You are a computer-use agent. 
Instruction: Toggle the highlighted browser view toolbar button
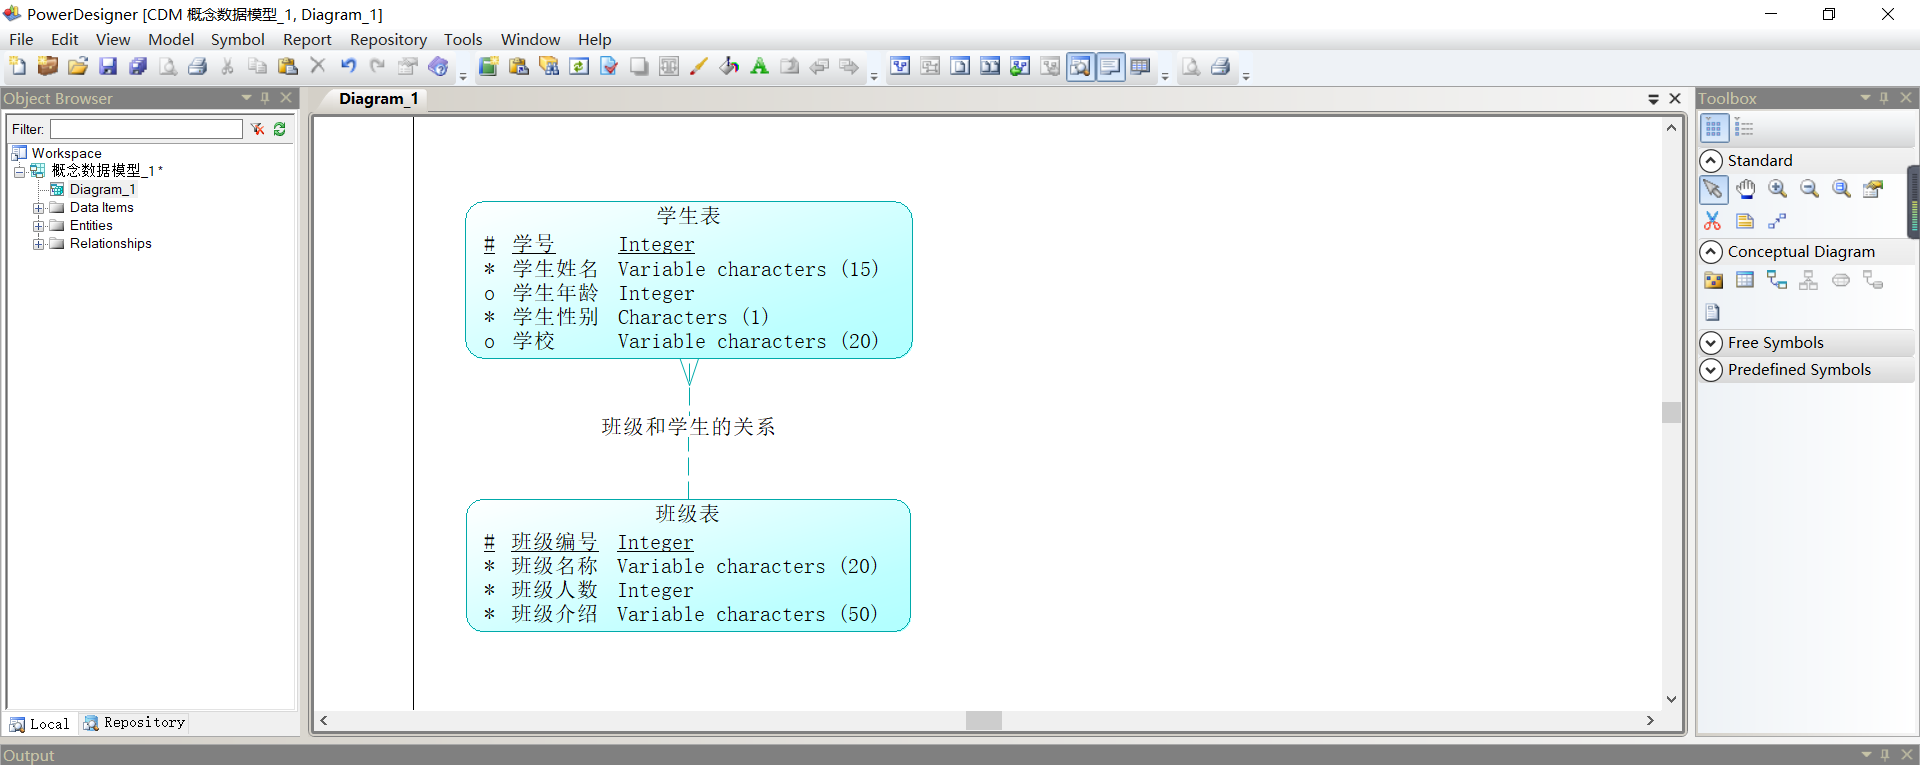point(1081,67)
